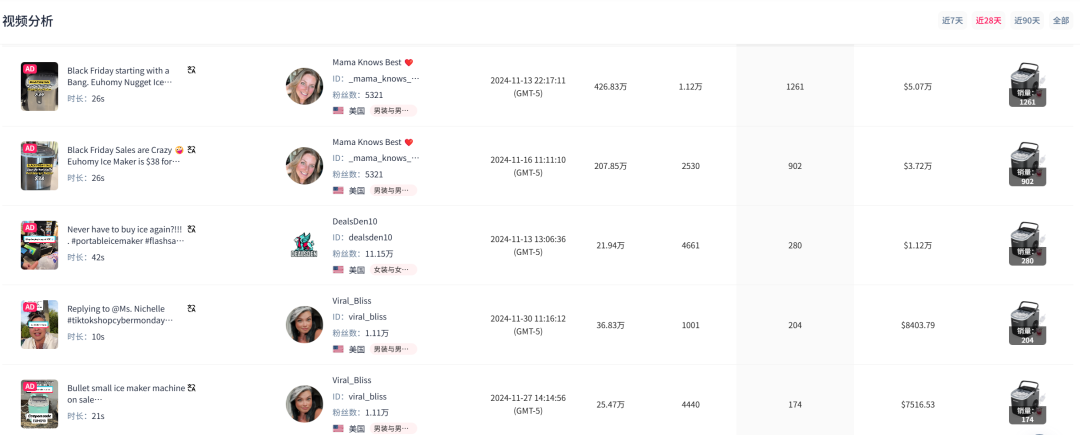Open the 10s "Replying to @Ms. Nichelle" video thumbnail
1080x435 pixels.
coord(39,324)
